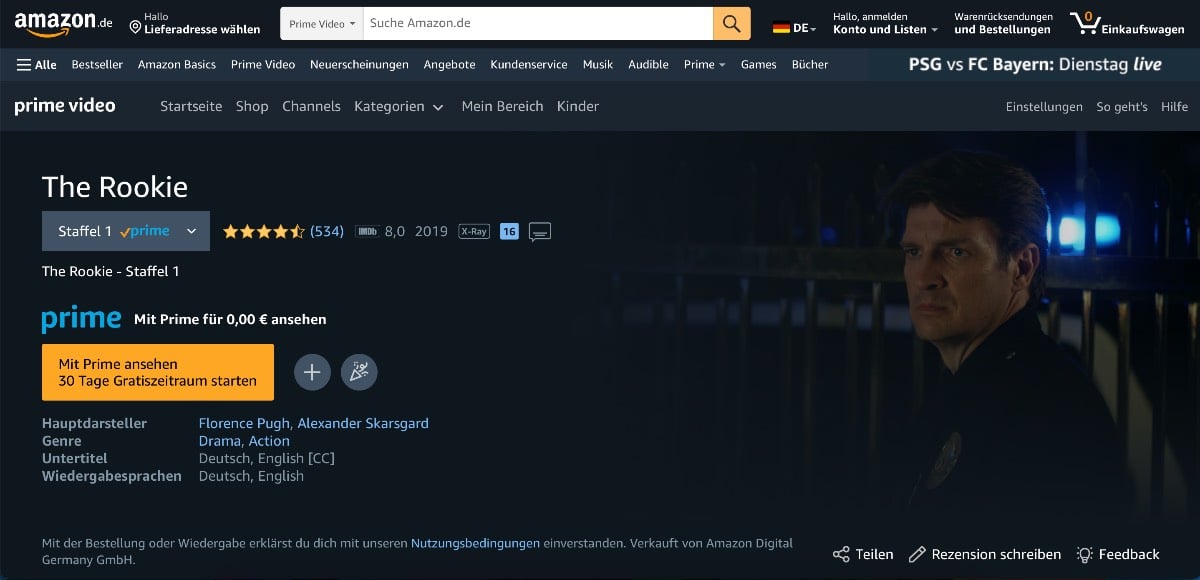Screen dimensions: 1200x580
Task: Open Neuerscheinungen
Action: 359,65
